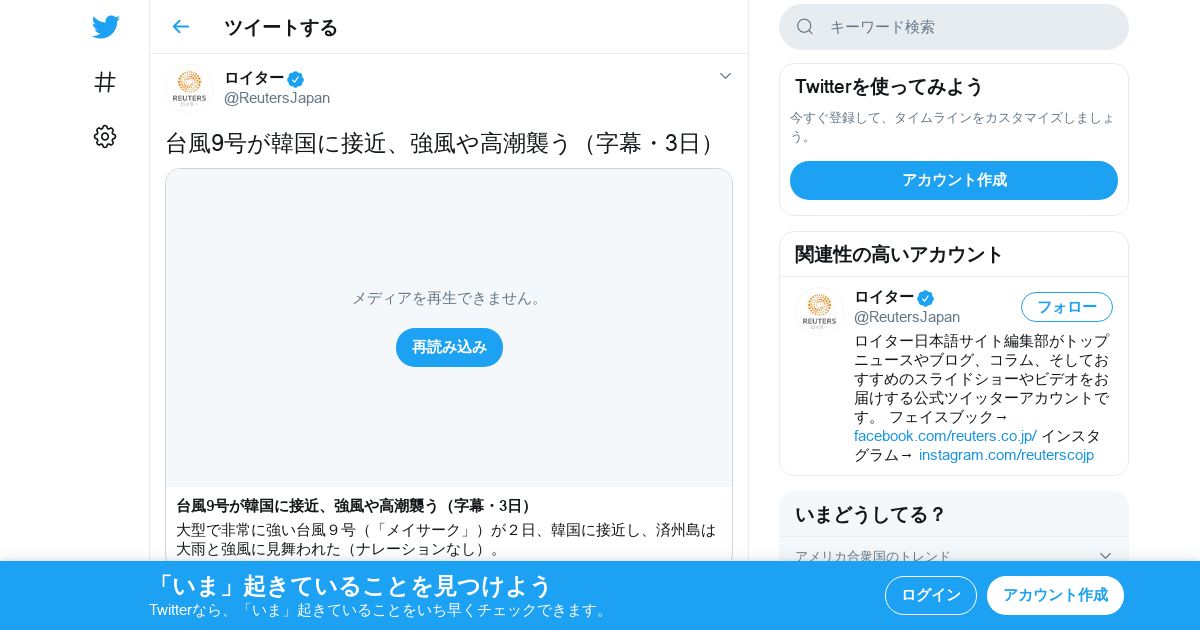Open the settings gear icon

[x=105, y=137]
